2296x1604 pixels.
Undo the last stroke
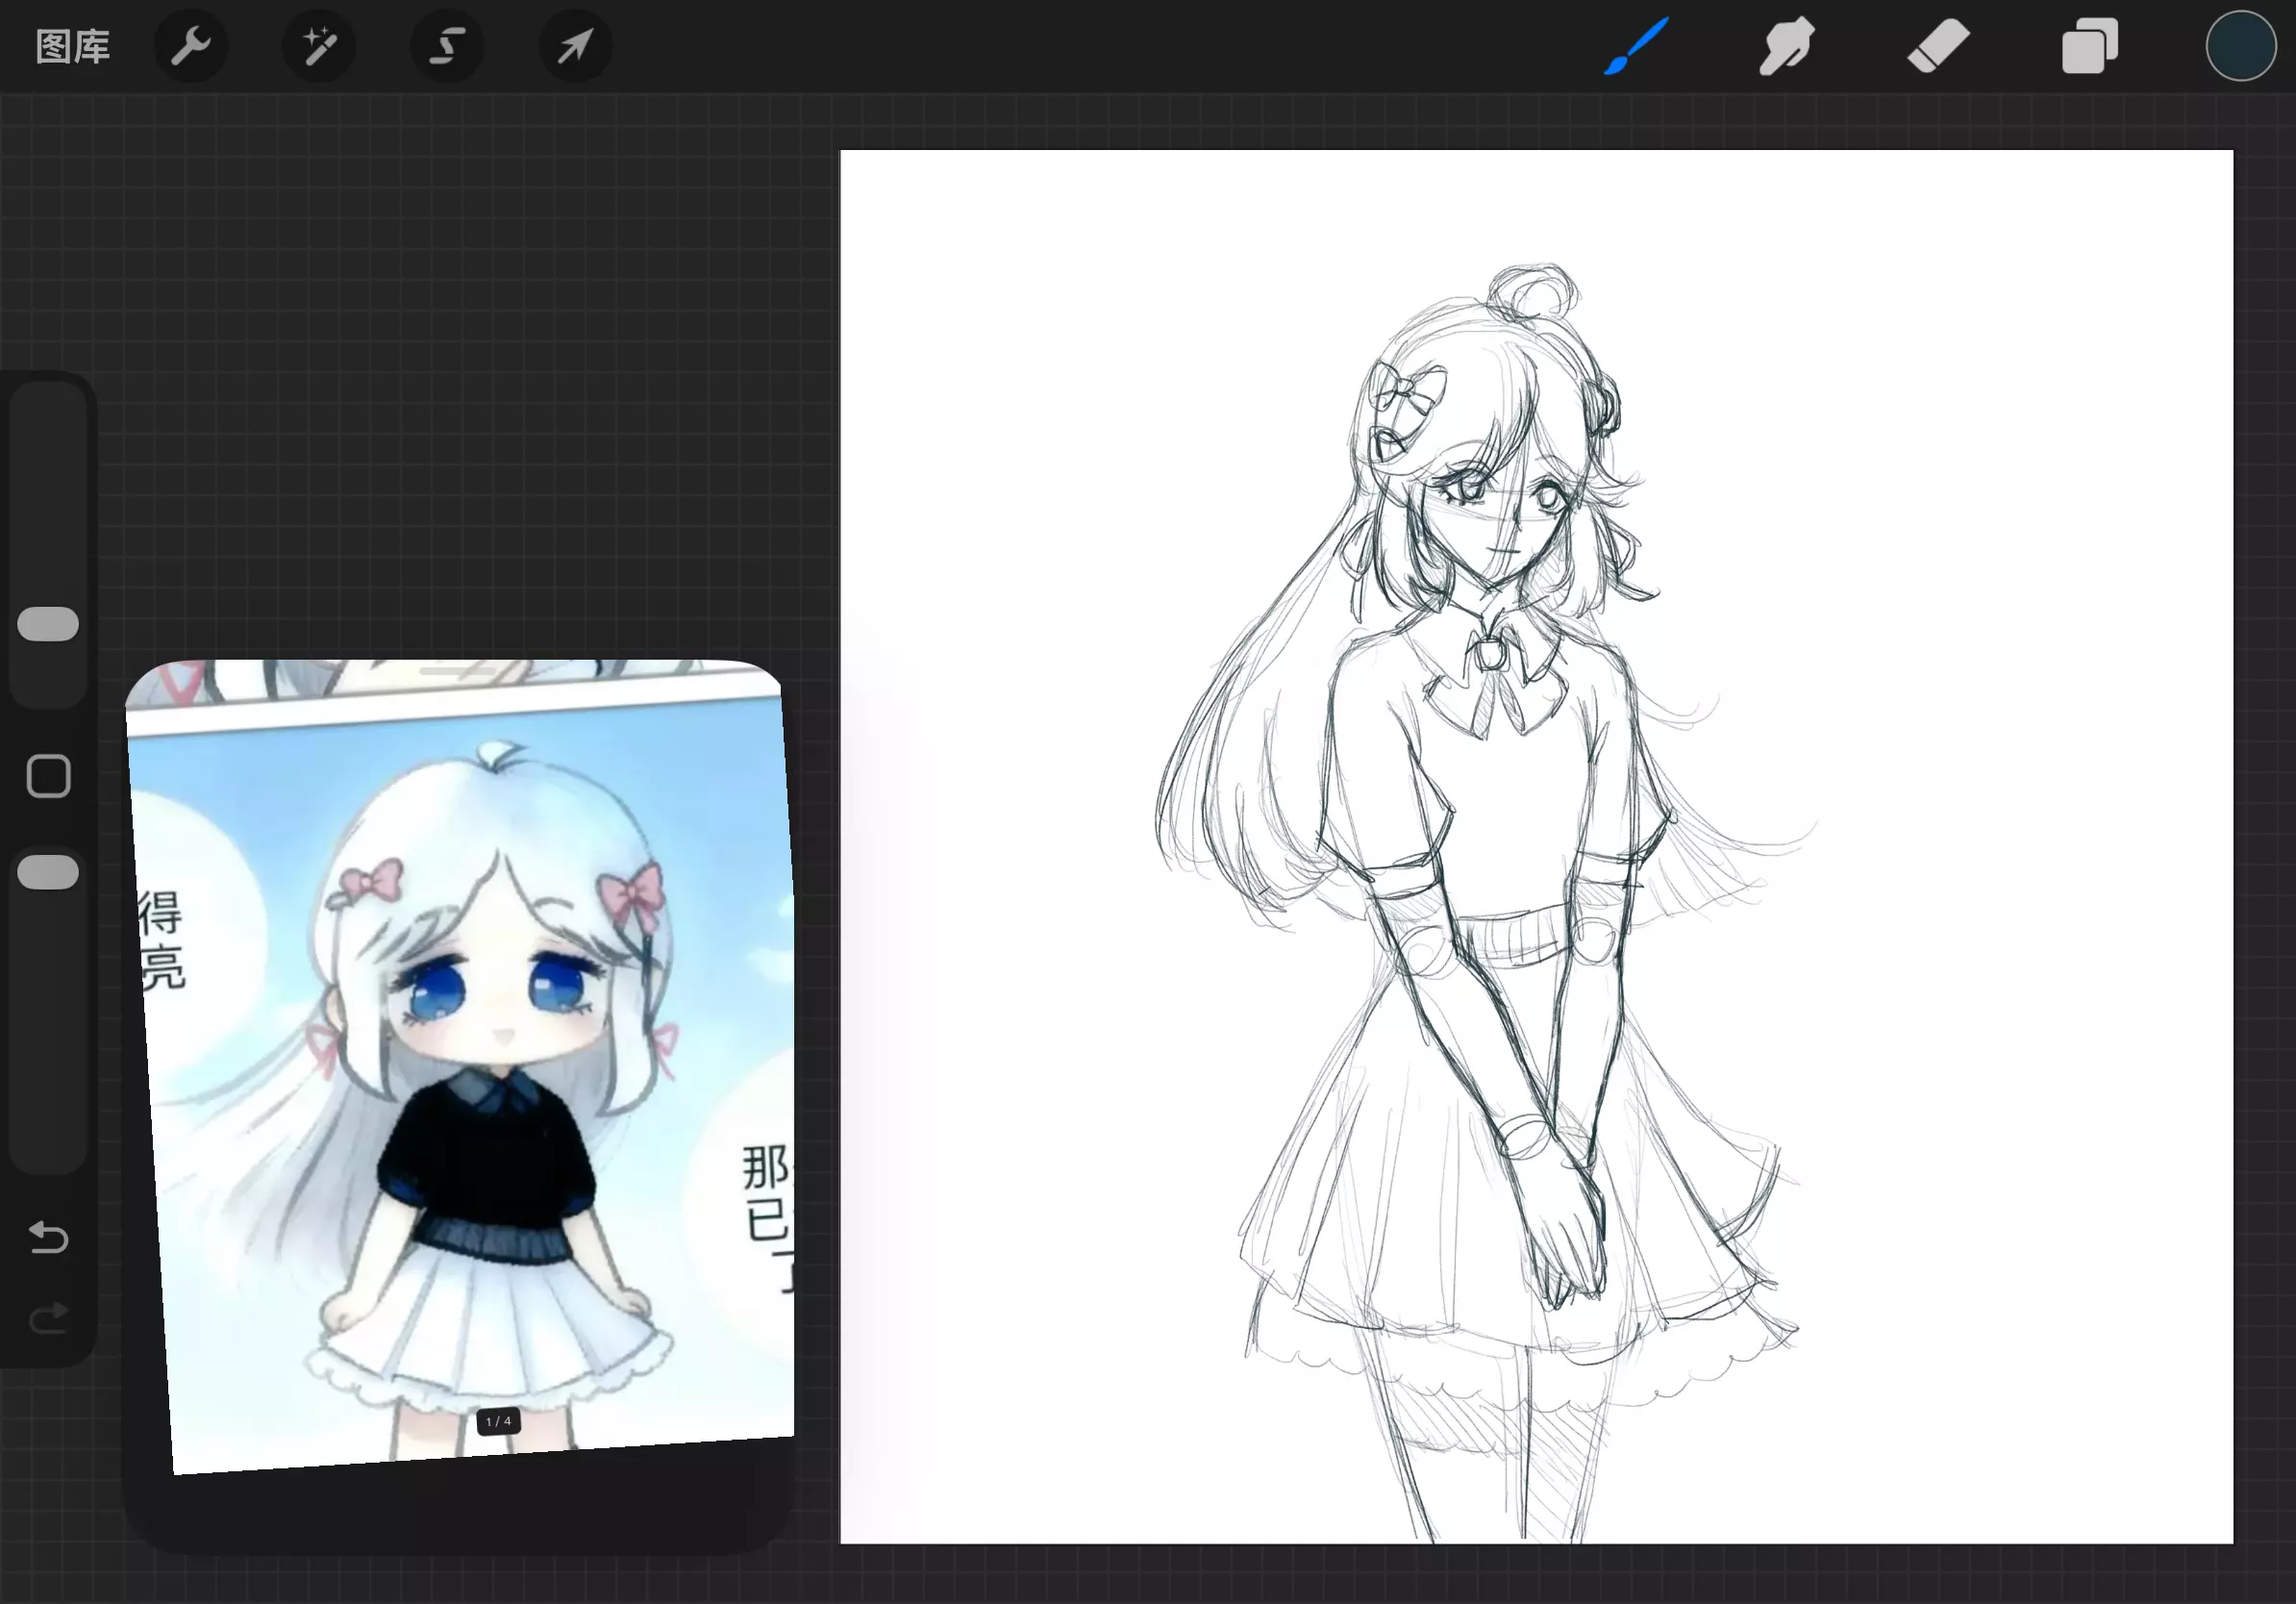(x=48, y=1238)
